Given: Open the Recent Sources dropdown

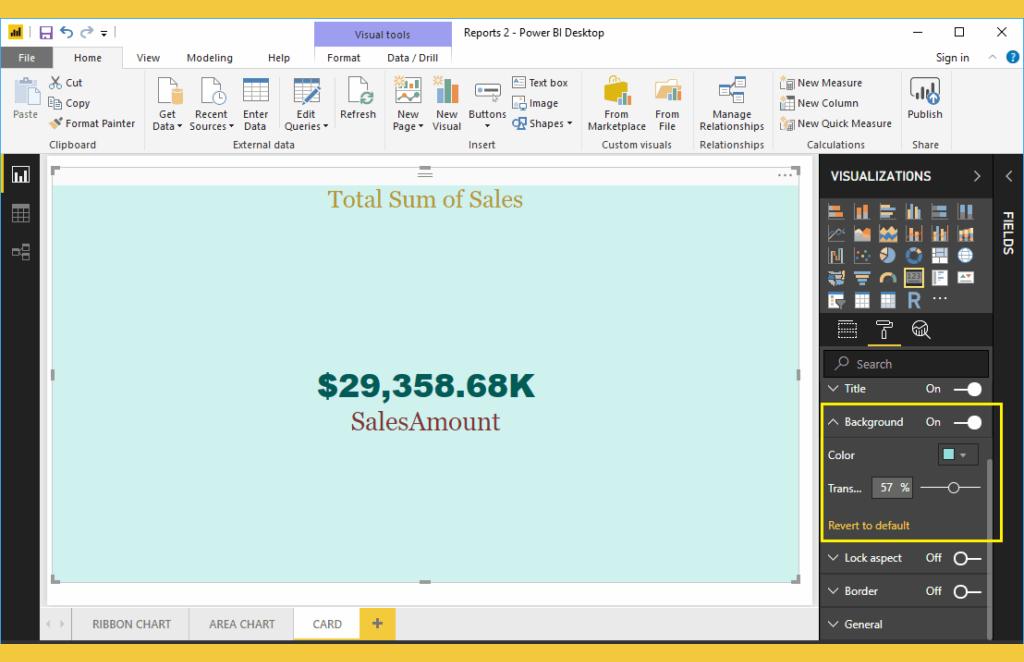Looking at the screenshot, I should point(211,104).
